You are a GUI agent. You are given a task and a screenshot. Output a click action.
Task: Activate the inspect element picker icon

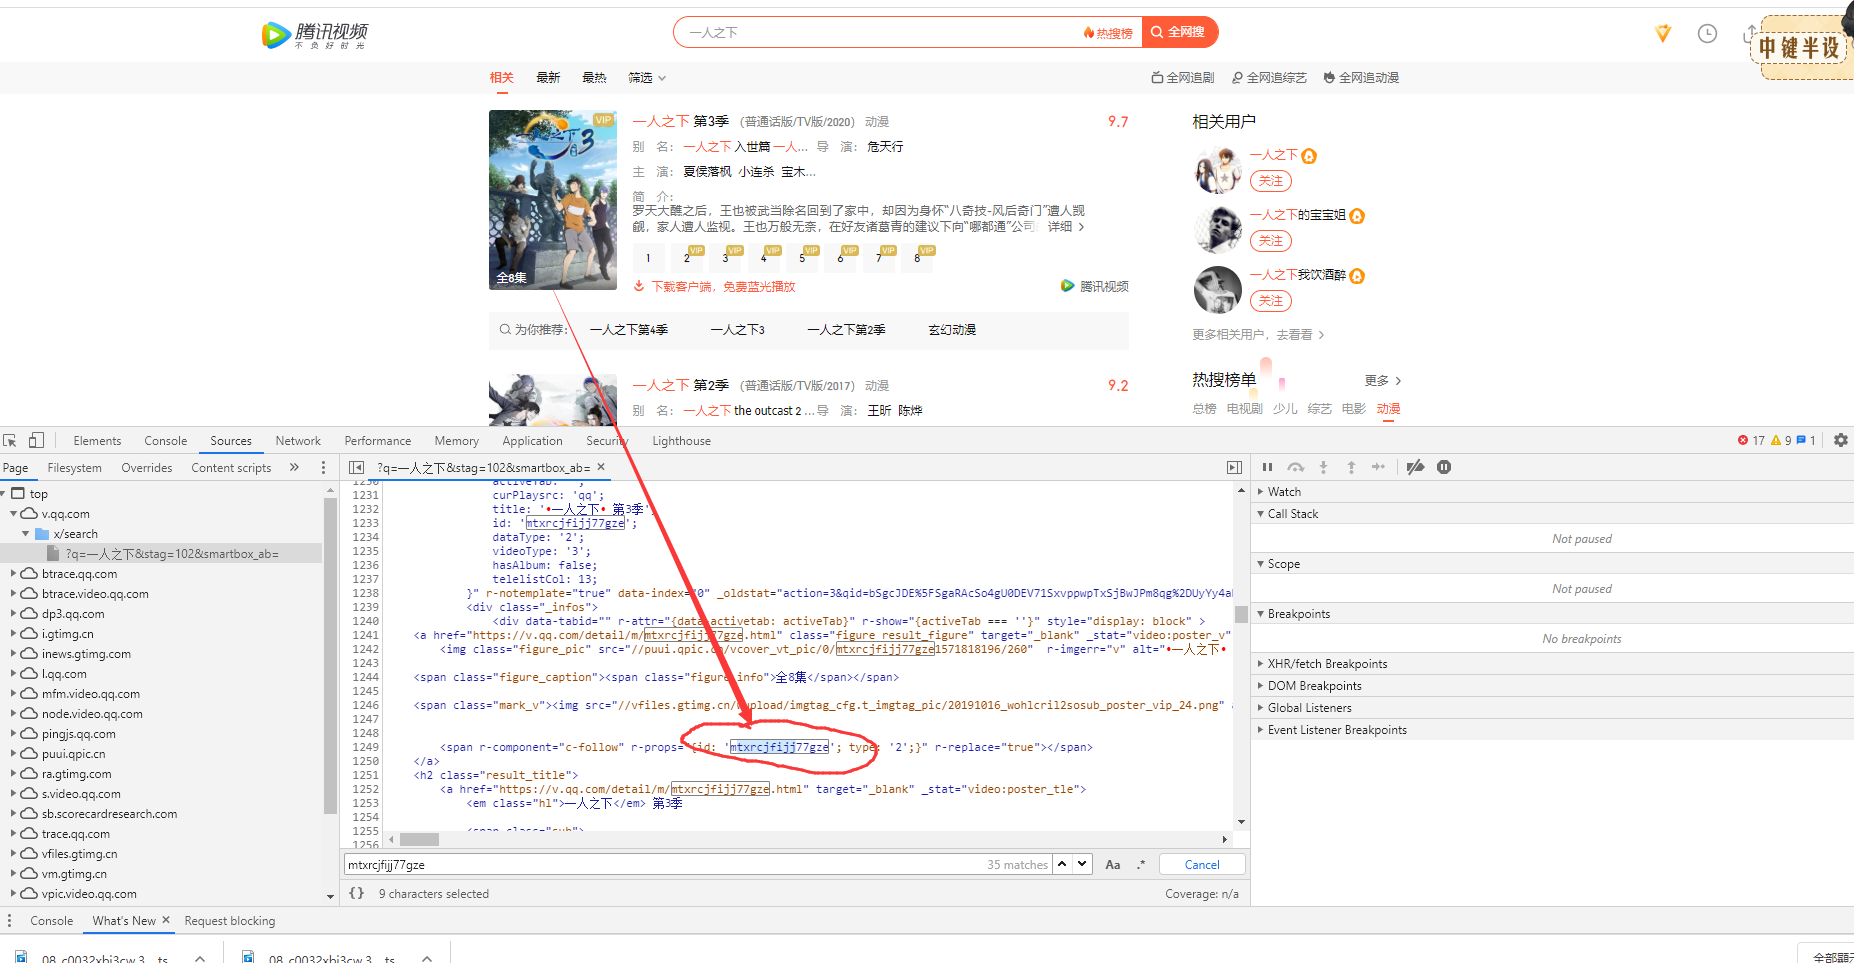pos(10,440)
